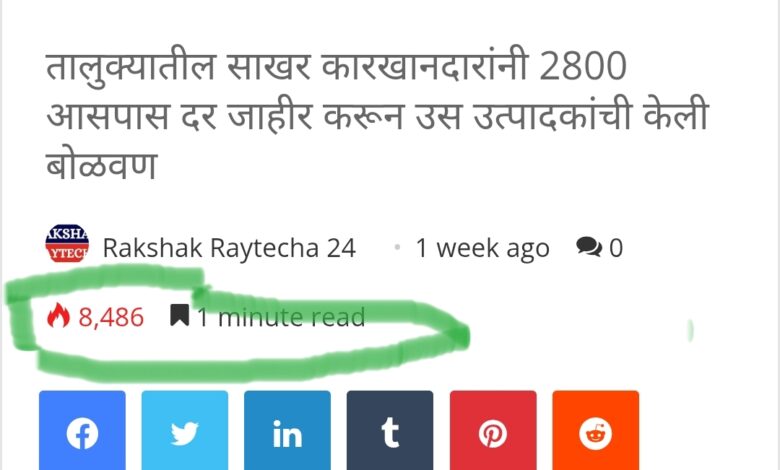The image size is (780, 470).
Task: Click the "1 minute read" label
Action: coord(281,317)
